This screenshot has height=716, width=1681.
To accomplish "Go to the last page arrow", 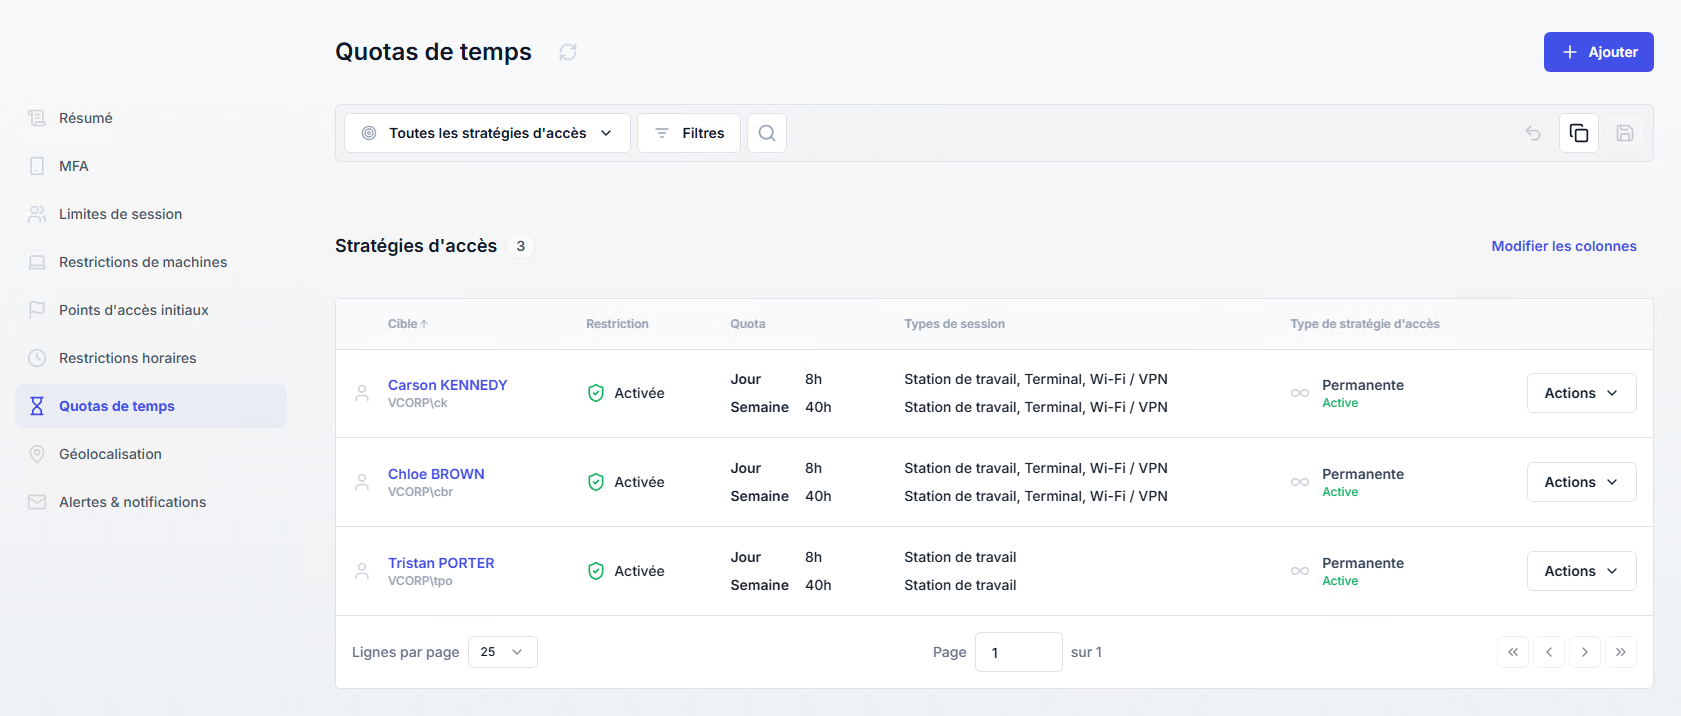I will tap(1621, 652).
